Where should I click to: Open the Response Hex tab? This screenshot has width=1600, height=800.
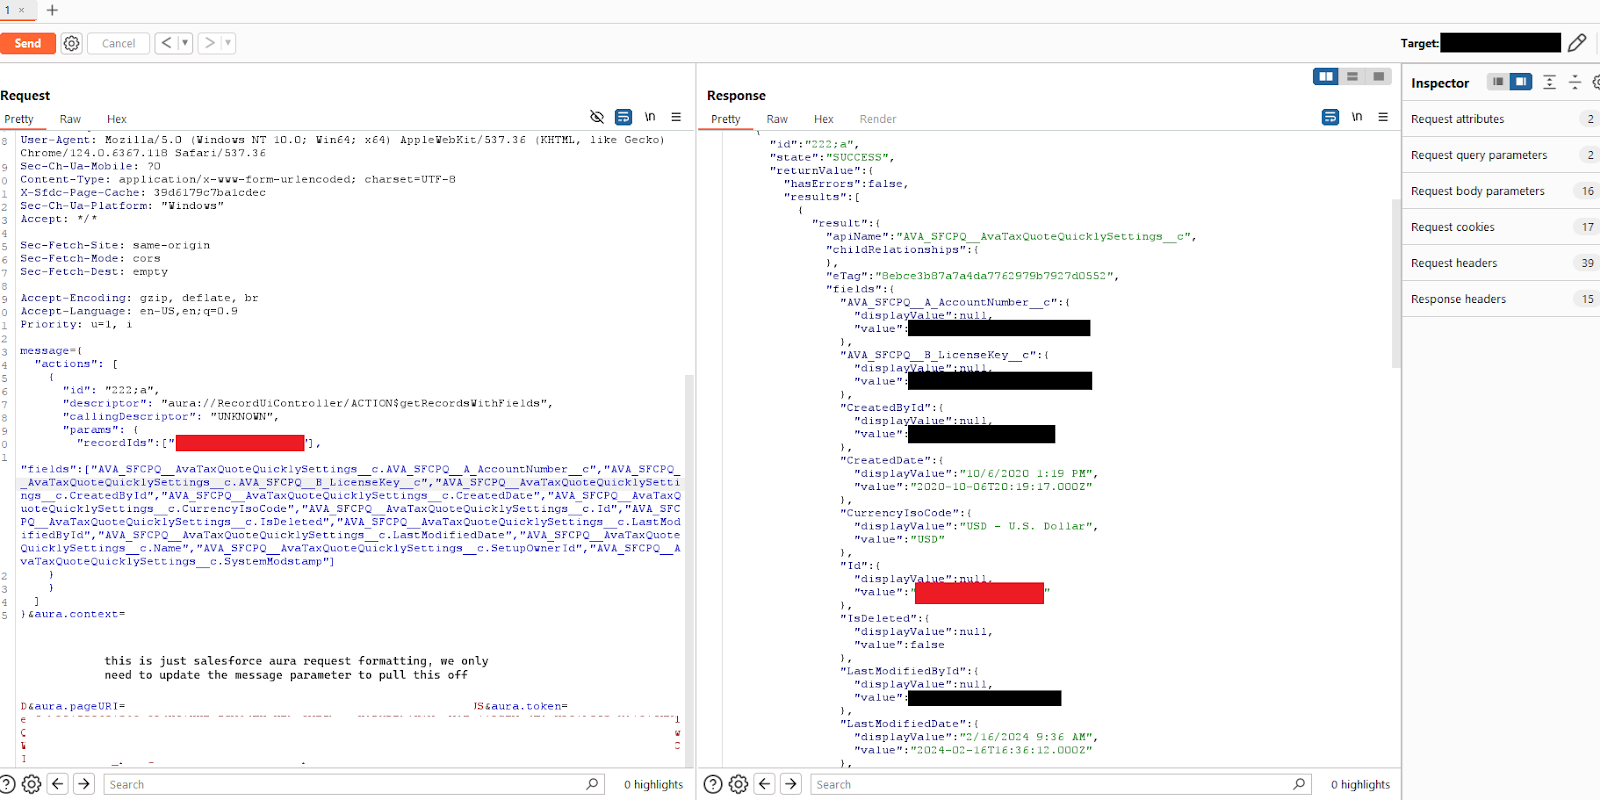pos(823,119)
